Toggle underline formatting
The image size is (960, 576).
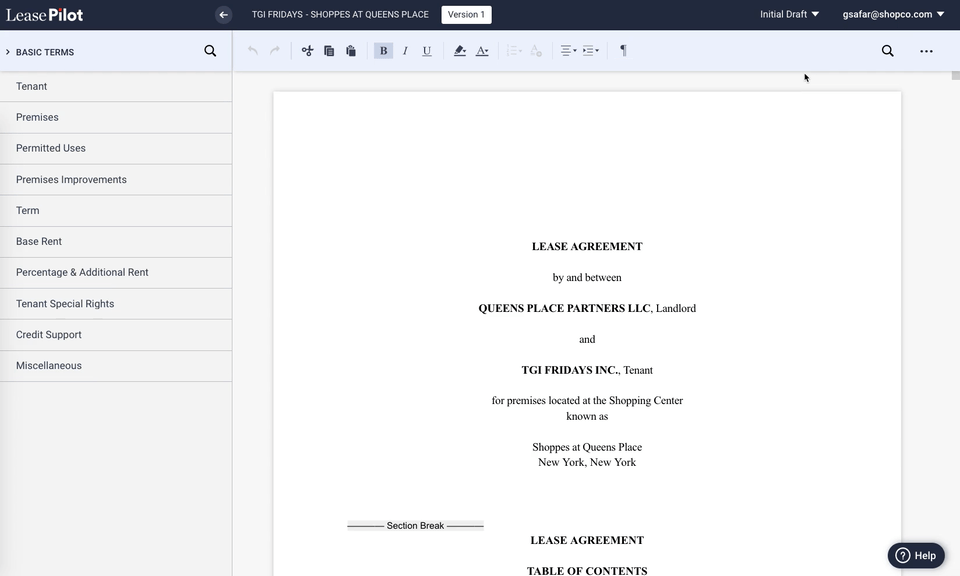point(427,51)
